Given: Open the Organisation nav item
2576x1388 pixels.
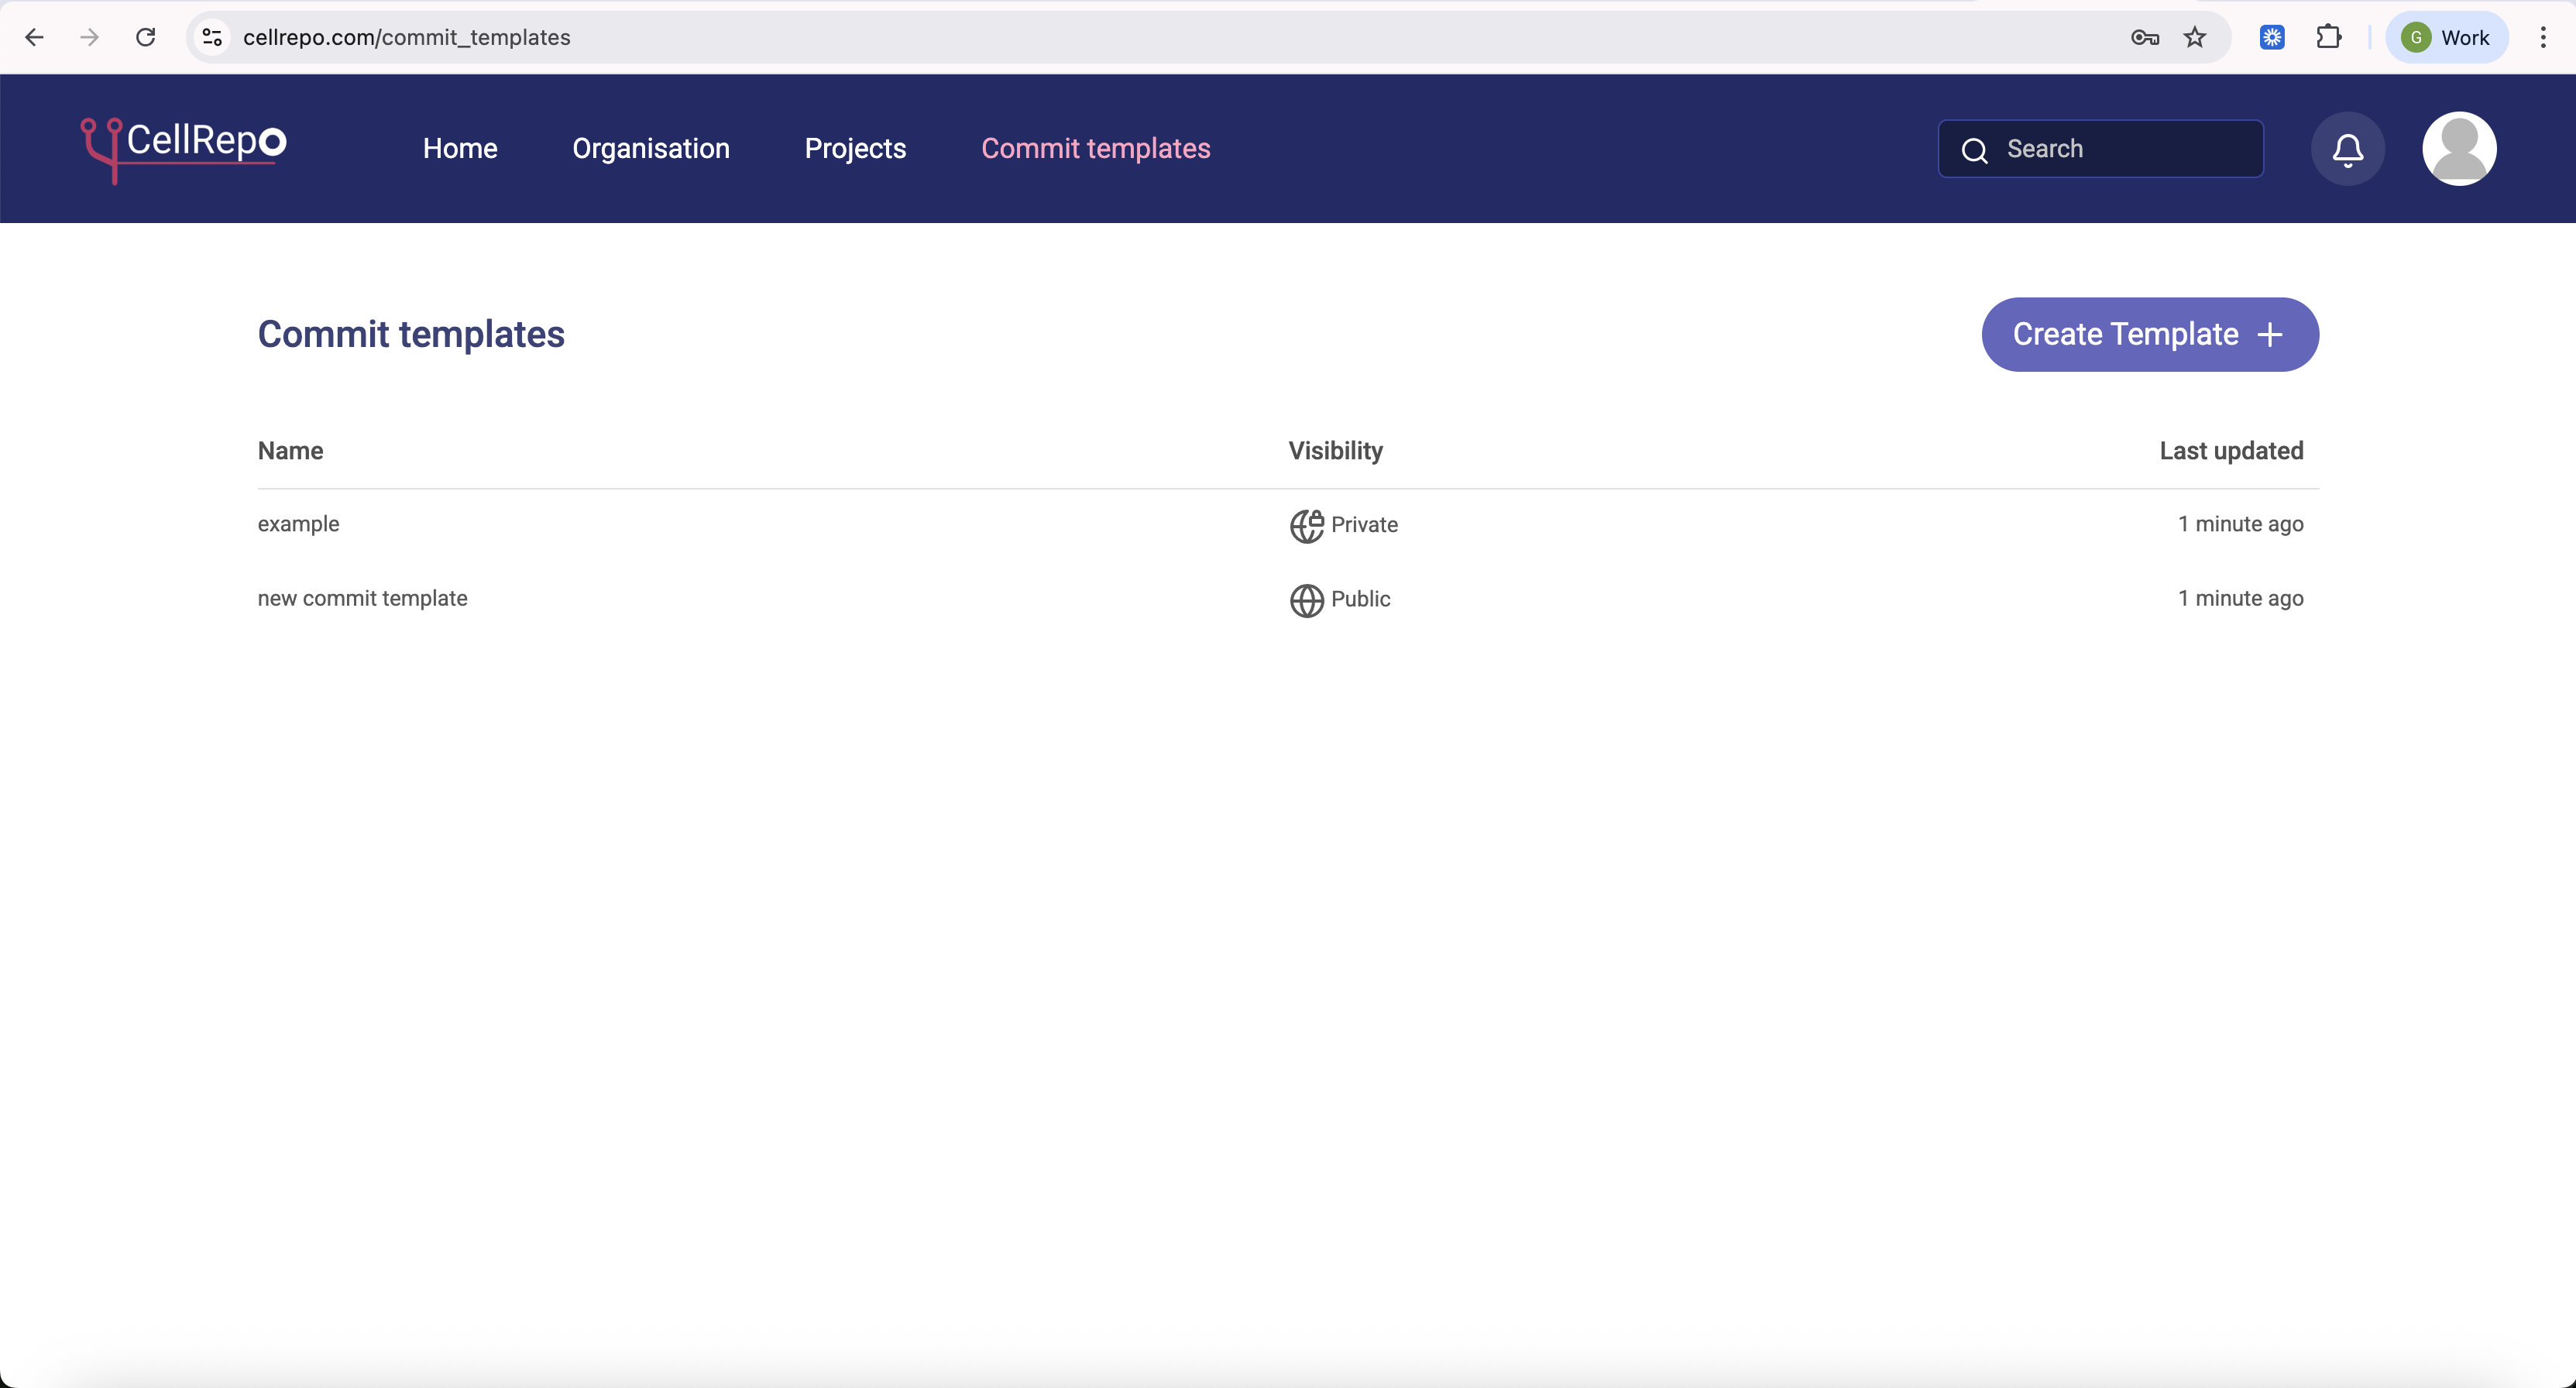Looking at the screenshot, I should coord(651,149).
